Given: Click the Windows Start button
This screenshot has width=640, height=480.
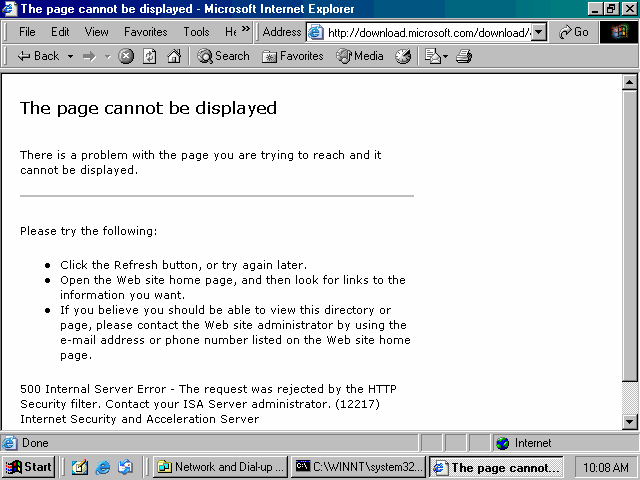Looking at the screenshot, I should (28, 467).
